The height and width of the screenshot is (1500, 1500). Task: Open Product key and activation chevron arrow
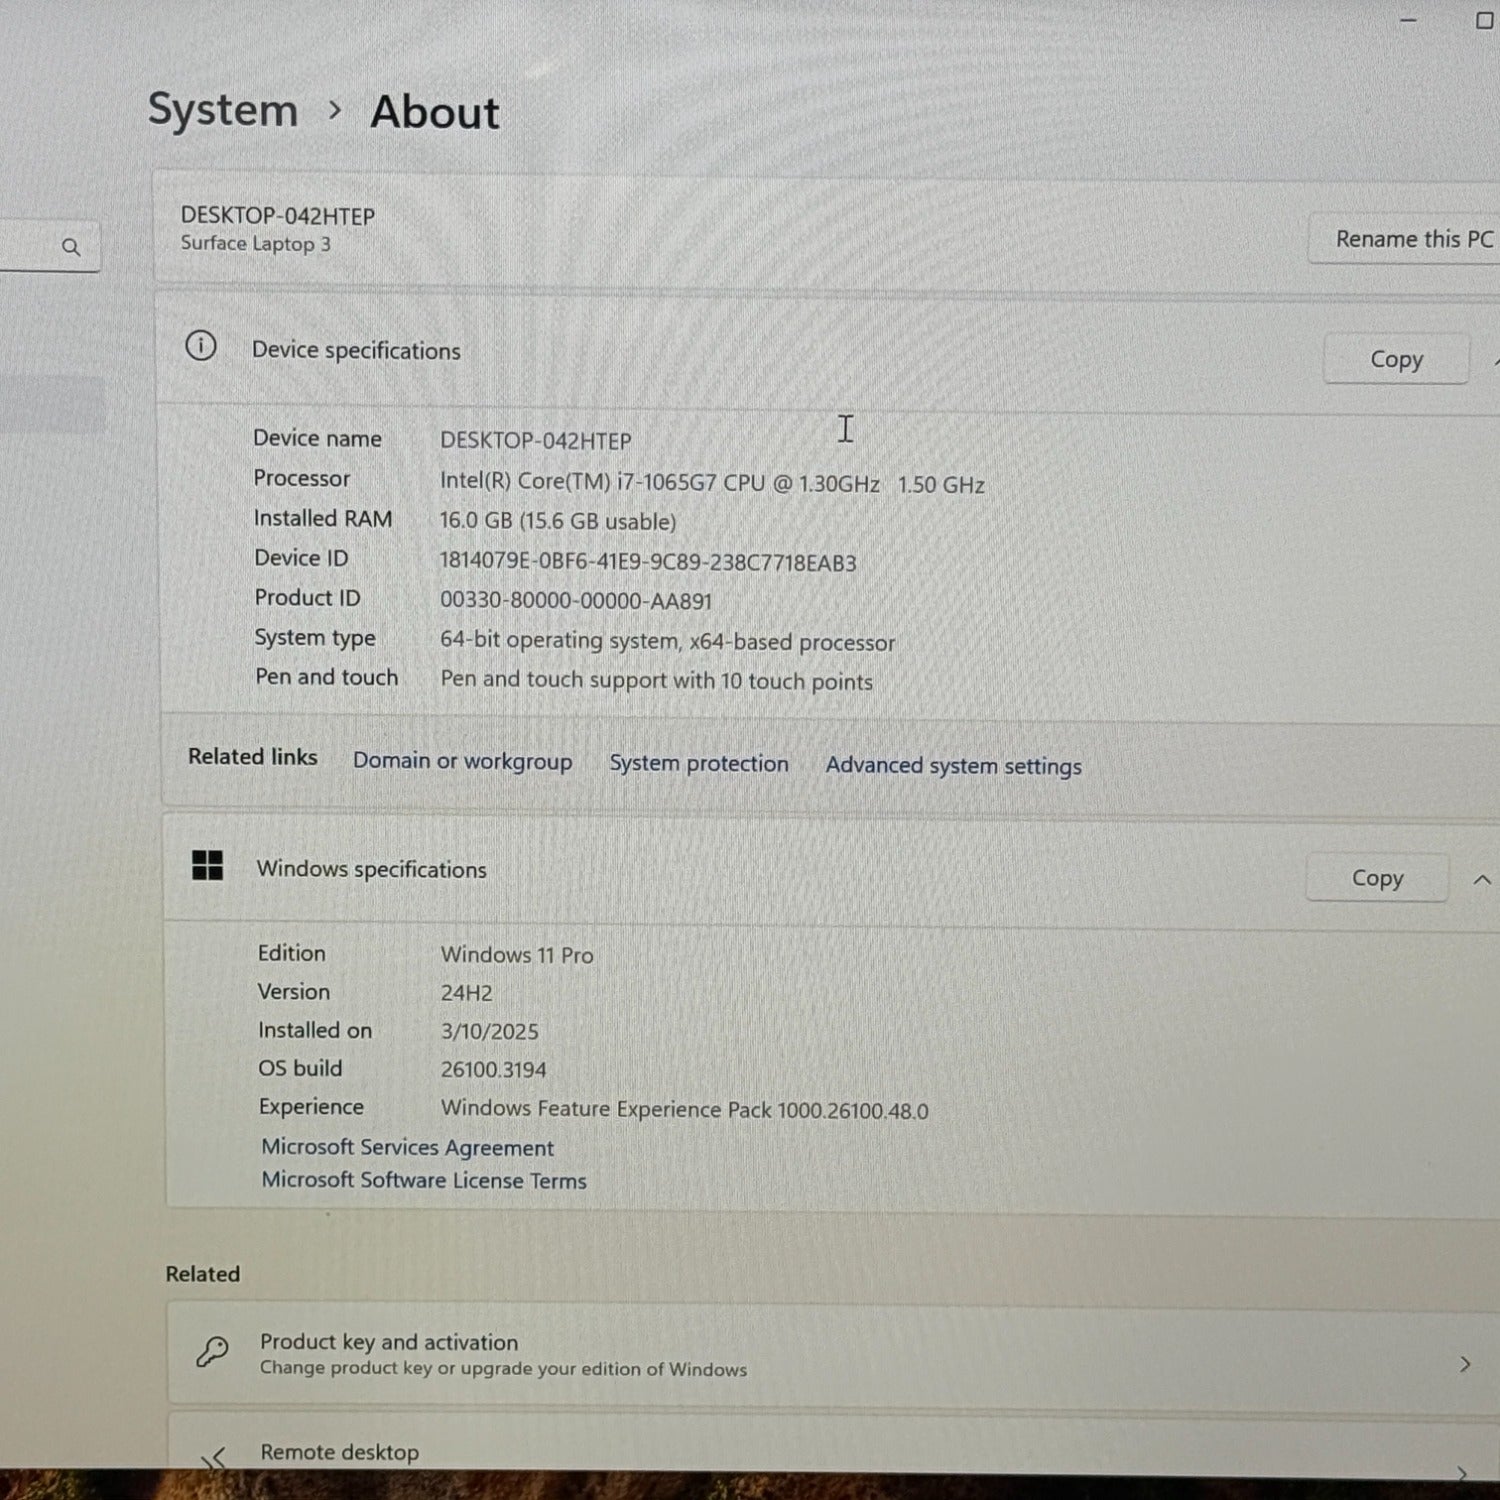coord(1464,1364)
